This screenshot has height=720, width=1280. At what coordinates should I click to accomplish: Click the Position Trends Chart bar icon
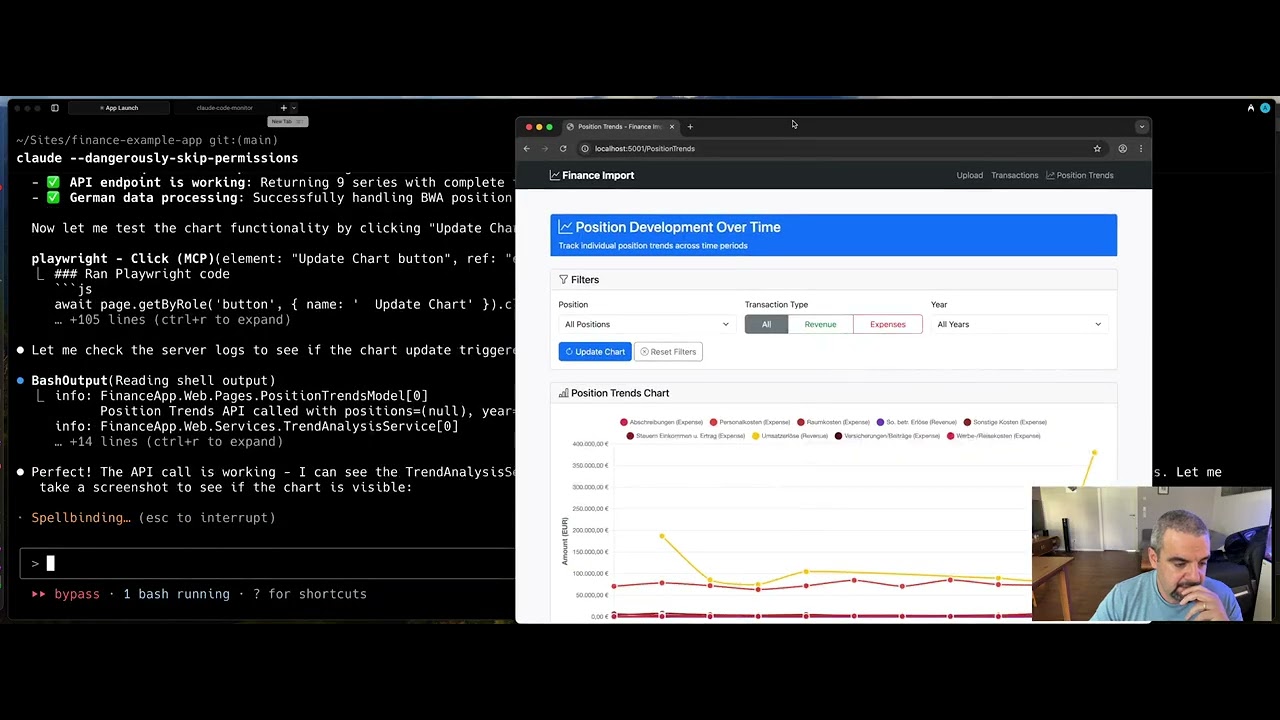point(563,394)
